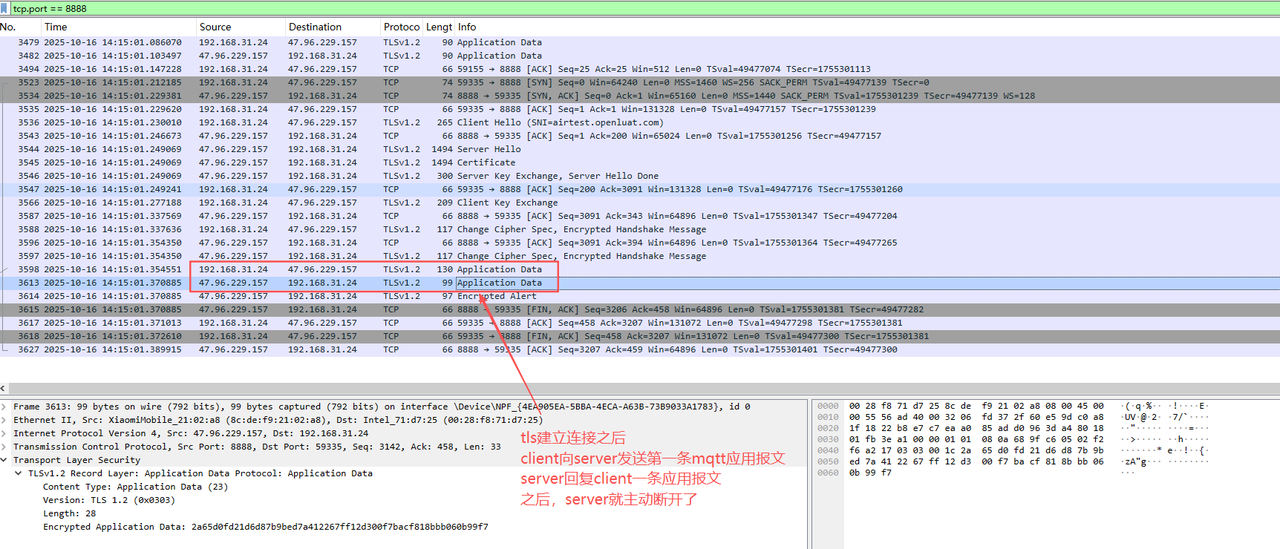This screenshot has width=1280, height=549.
Task: Click the Source column header
Action: click(215, 27)
